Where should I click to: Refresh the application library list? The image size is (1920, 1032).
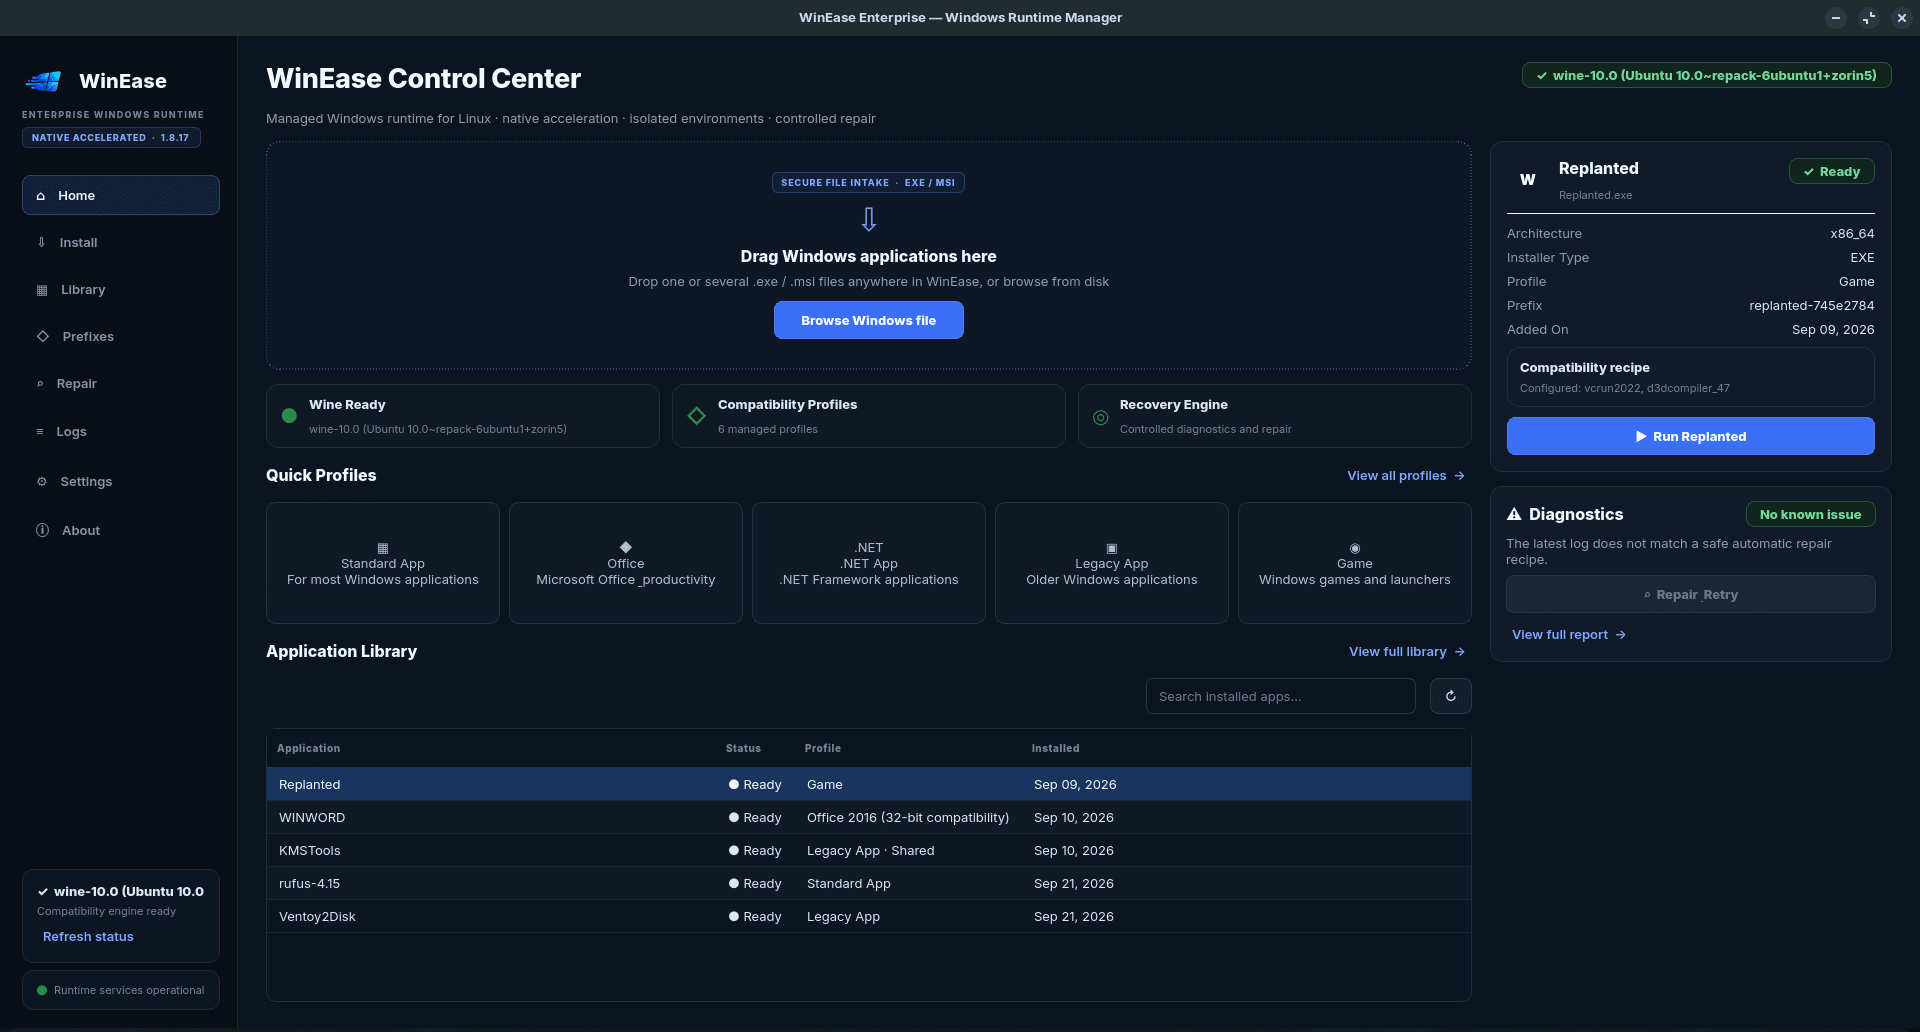1450,696
